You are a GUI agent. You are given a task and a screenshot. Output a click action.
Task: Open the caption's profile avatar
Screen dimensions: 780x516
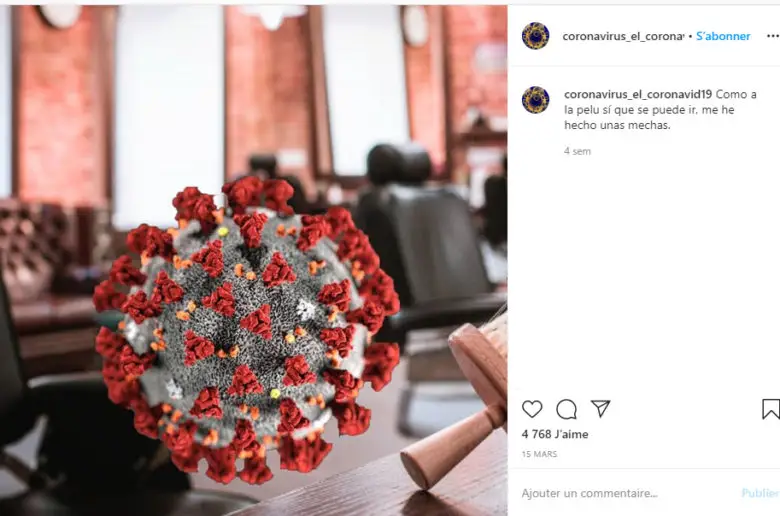click(535, 100)
